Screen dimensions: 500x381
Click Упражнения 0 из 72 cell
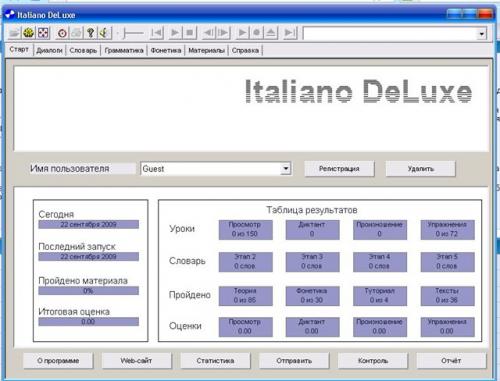click(447, 229)
